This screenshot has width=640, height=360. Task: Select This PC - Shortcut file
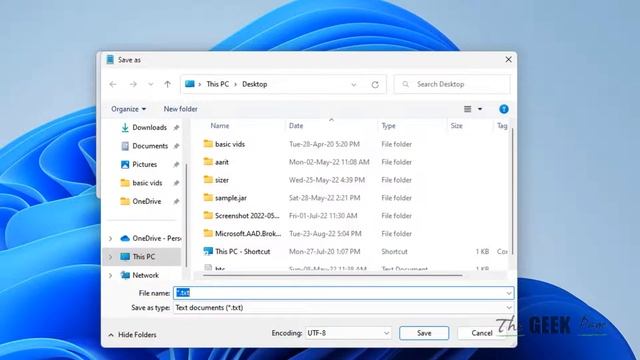(242, 251)
